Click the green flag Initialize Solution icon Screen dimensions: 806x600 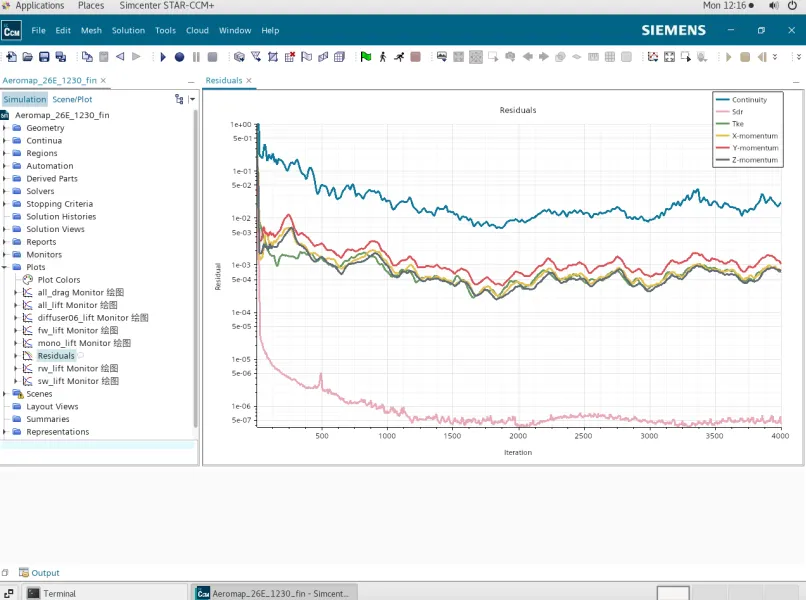coord(366,57)
